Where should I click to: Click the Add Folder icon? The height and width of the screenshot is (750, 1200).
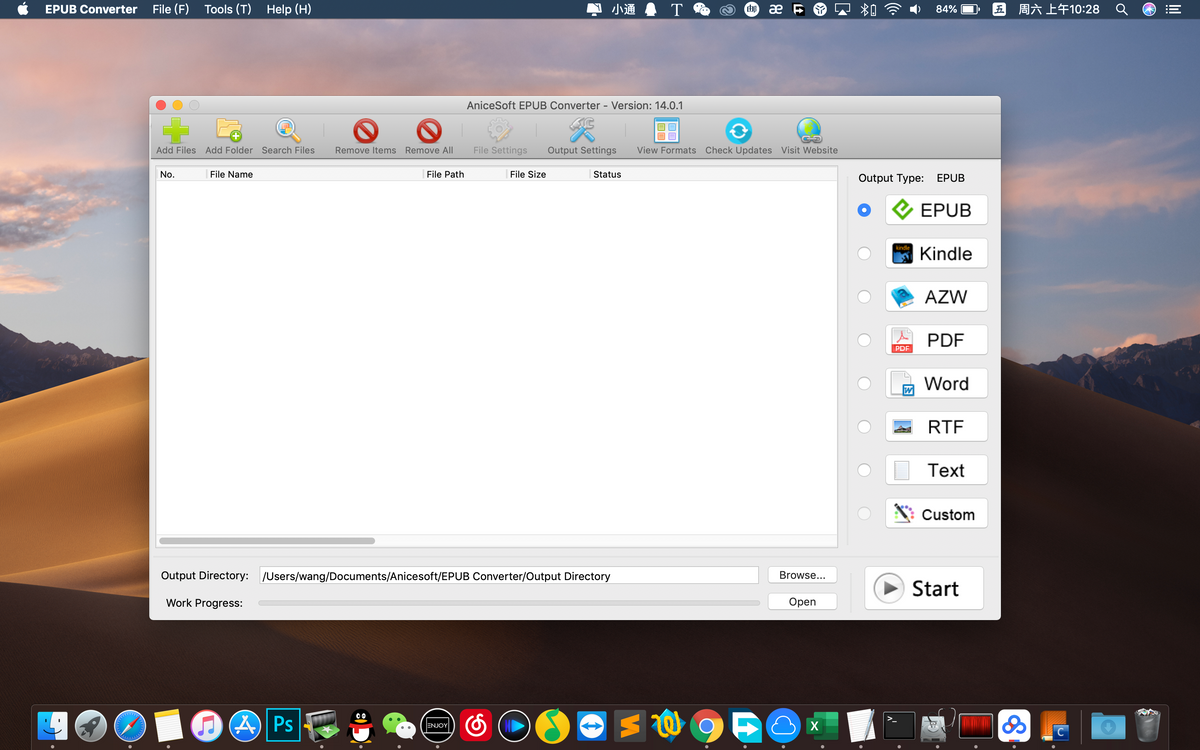(229, 136)
